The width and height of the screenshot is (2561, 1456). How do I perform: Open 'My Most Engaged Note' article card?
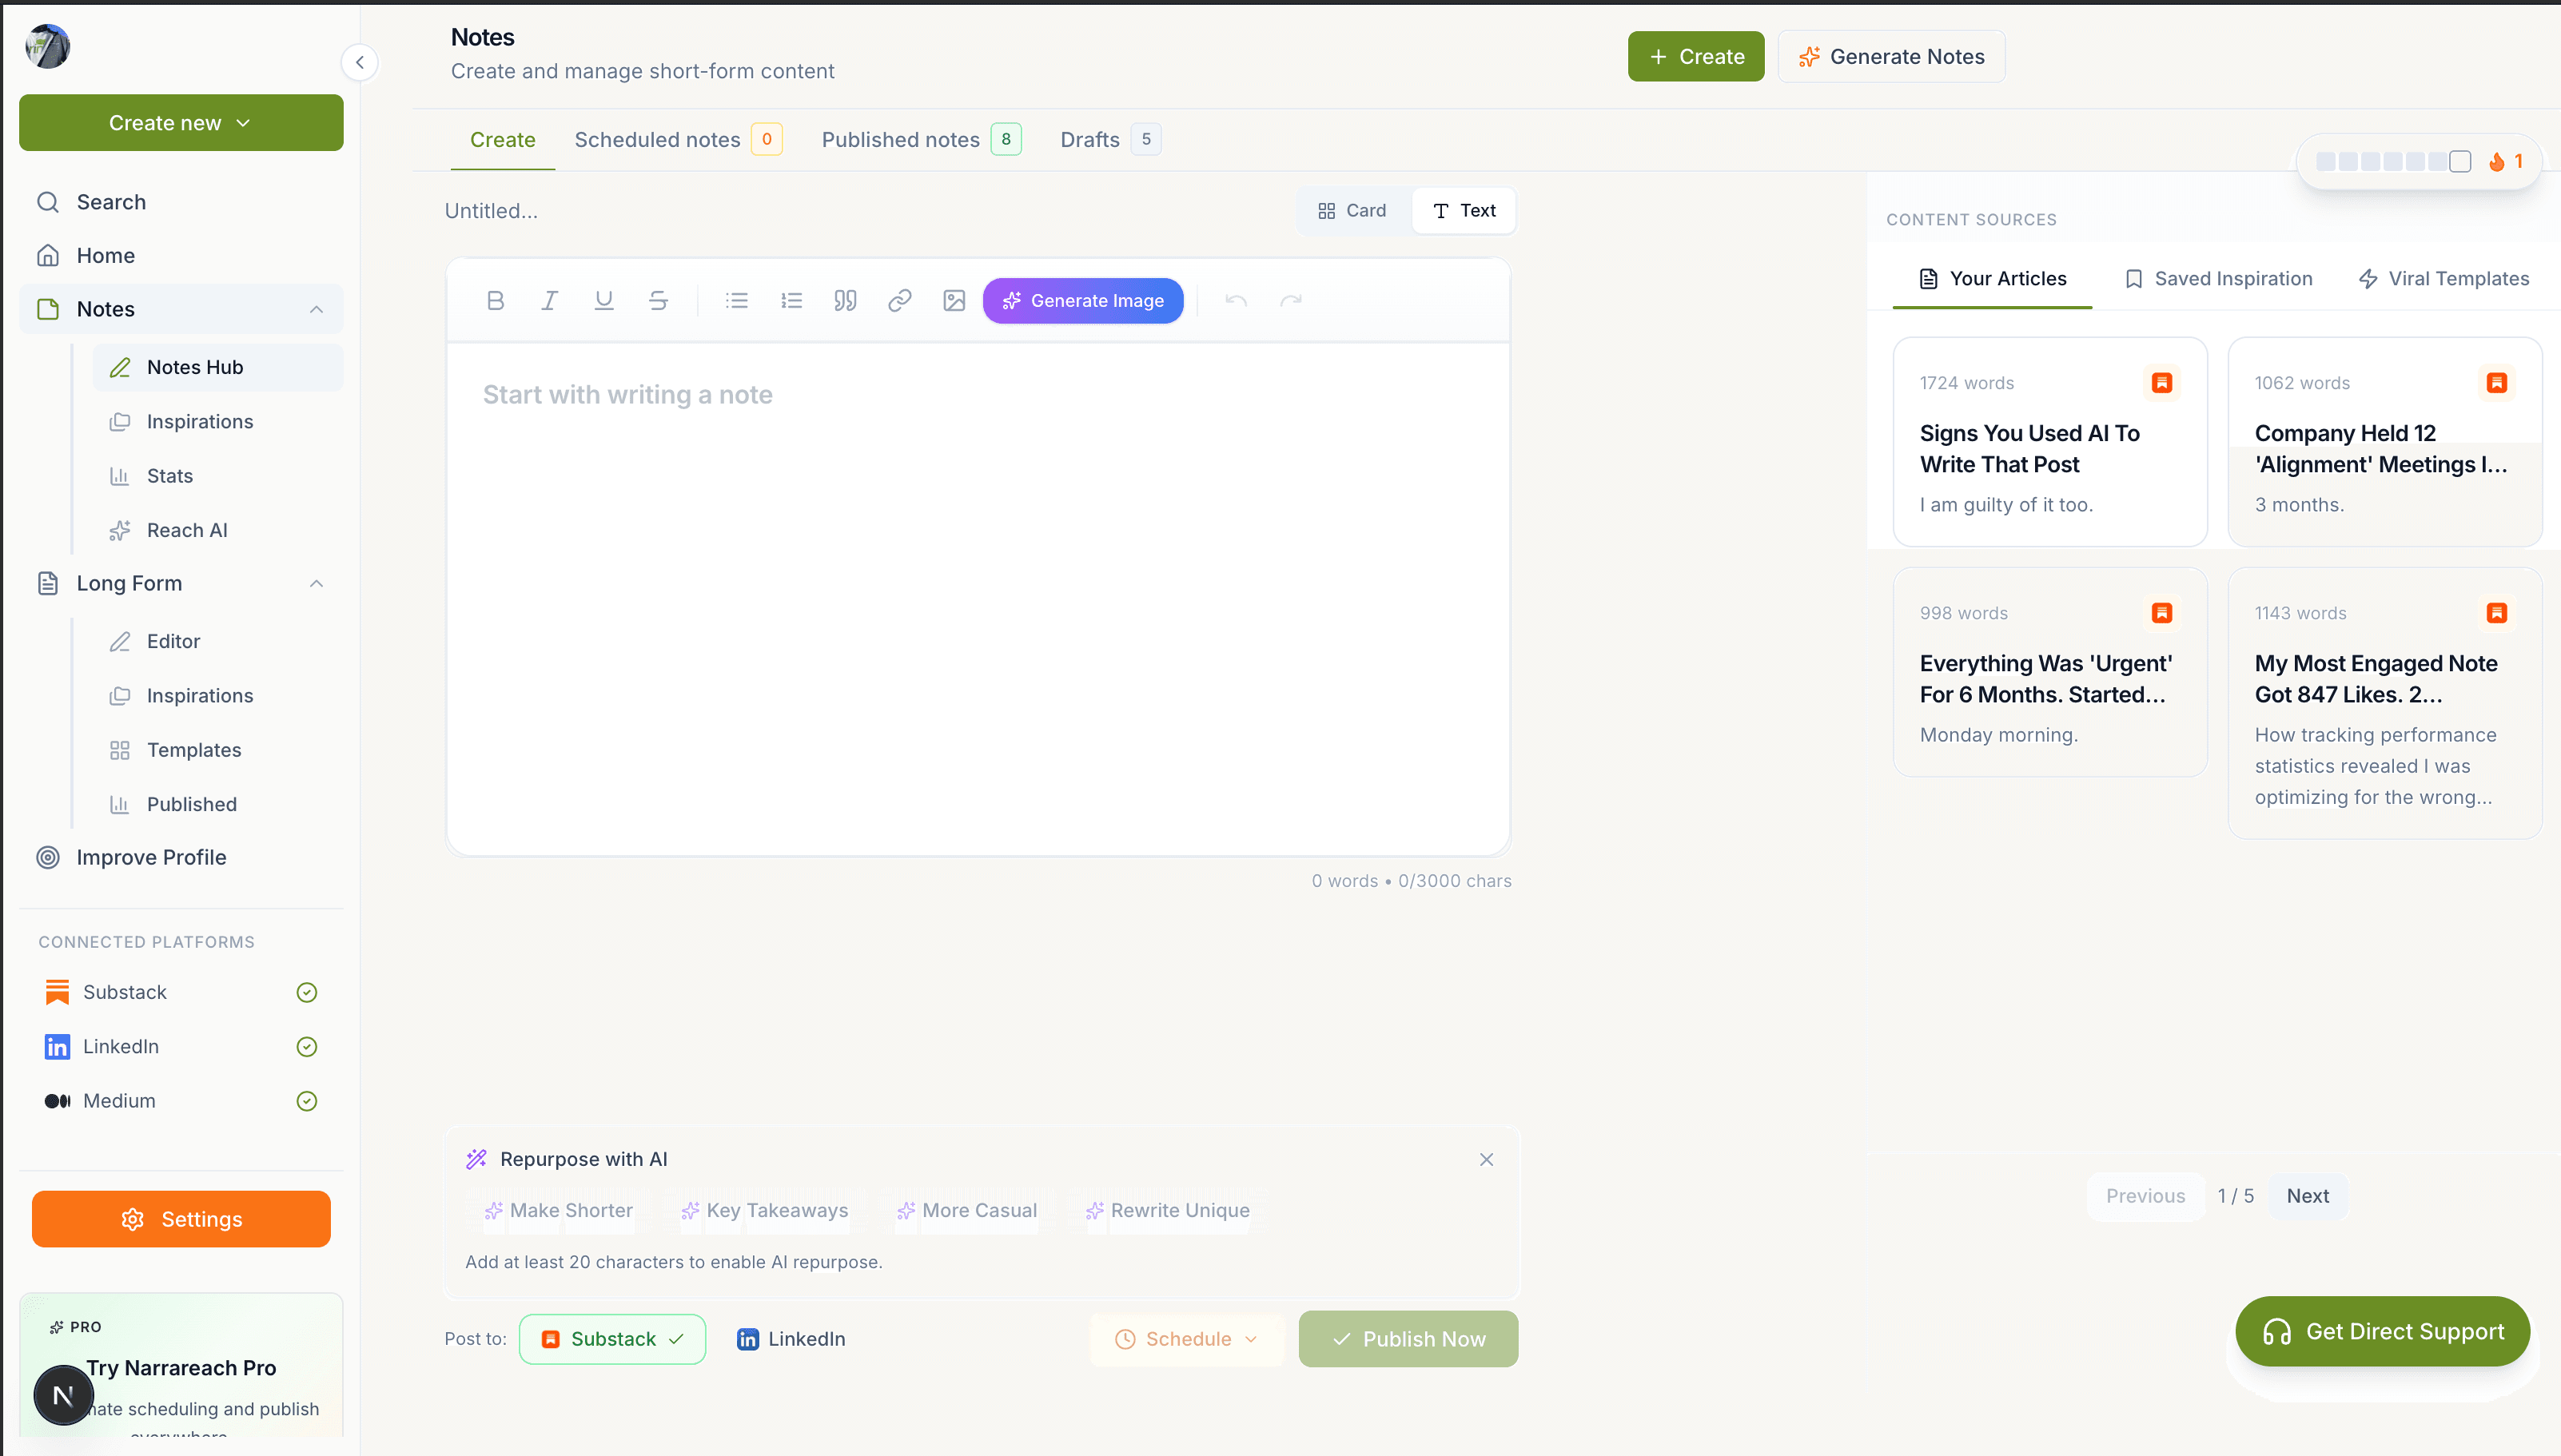coord(2385,703)
